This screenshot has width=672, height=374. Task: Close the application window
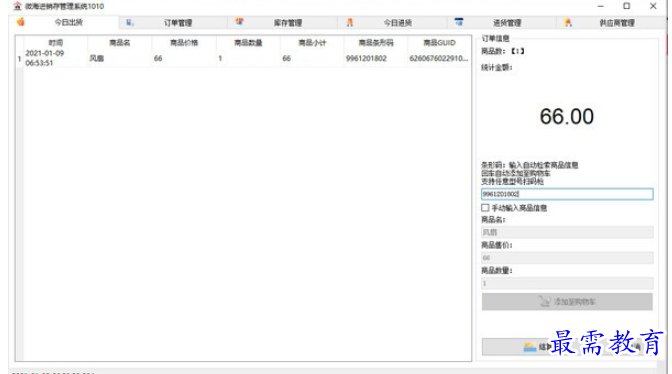tap(653, 6)
